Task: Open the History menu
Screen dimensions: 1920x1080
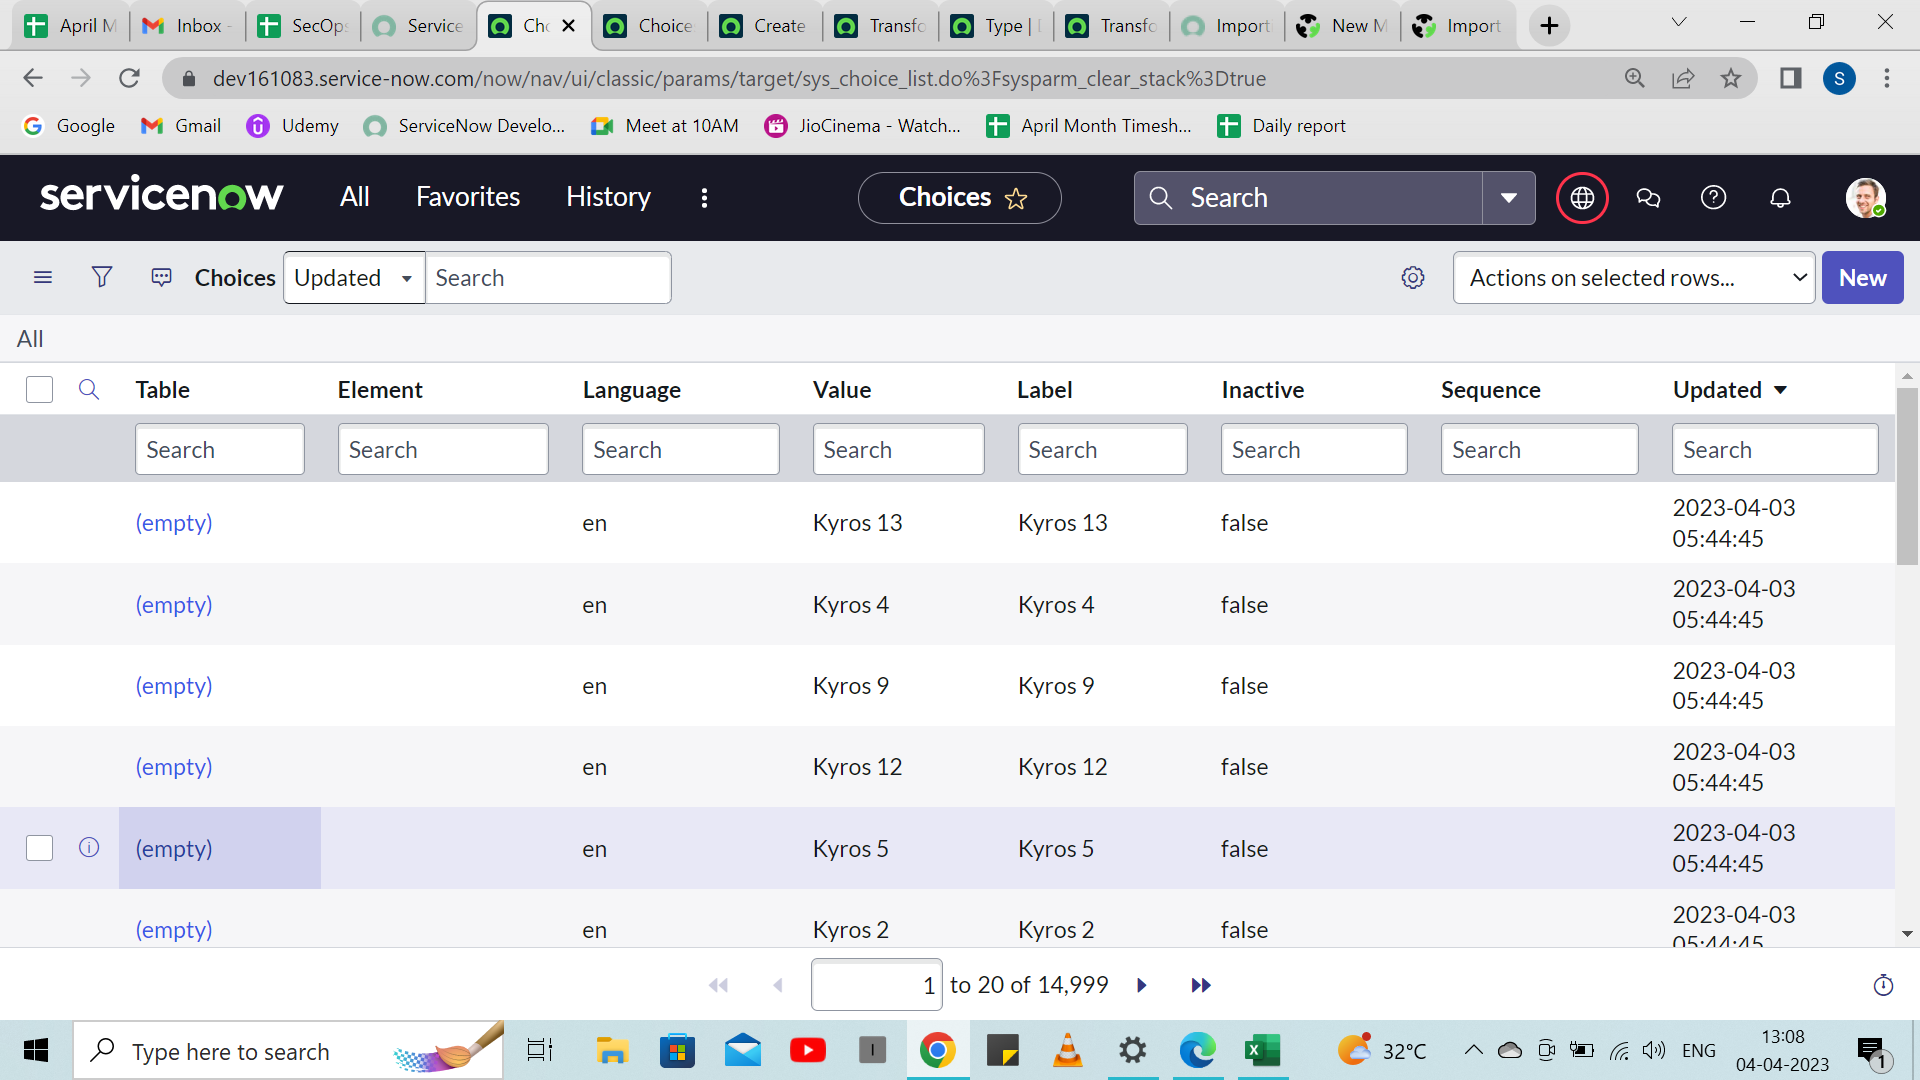Action: [x=608, y=197]
